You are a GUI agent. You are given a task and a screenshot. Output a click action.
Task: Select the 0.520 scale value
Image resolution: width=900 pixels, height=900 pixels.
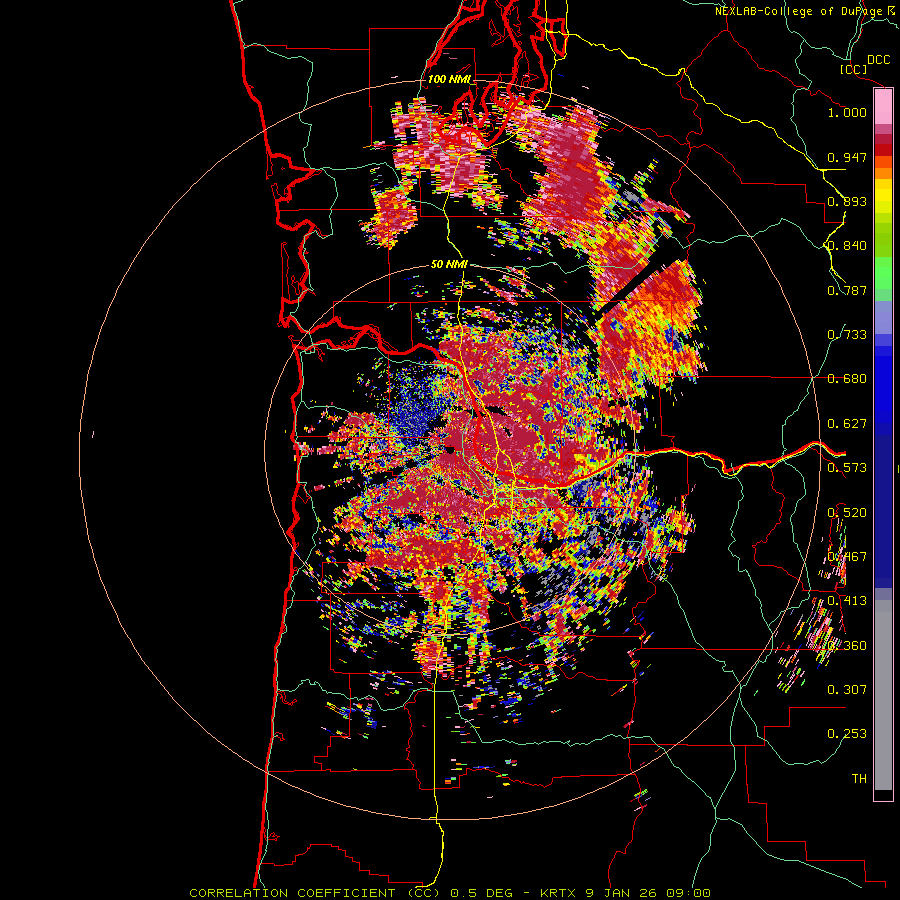847,513
